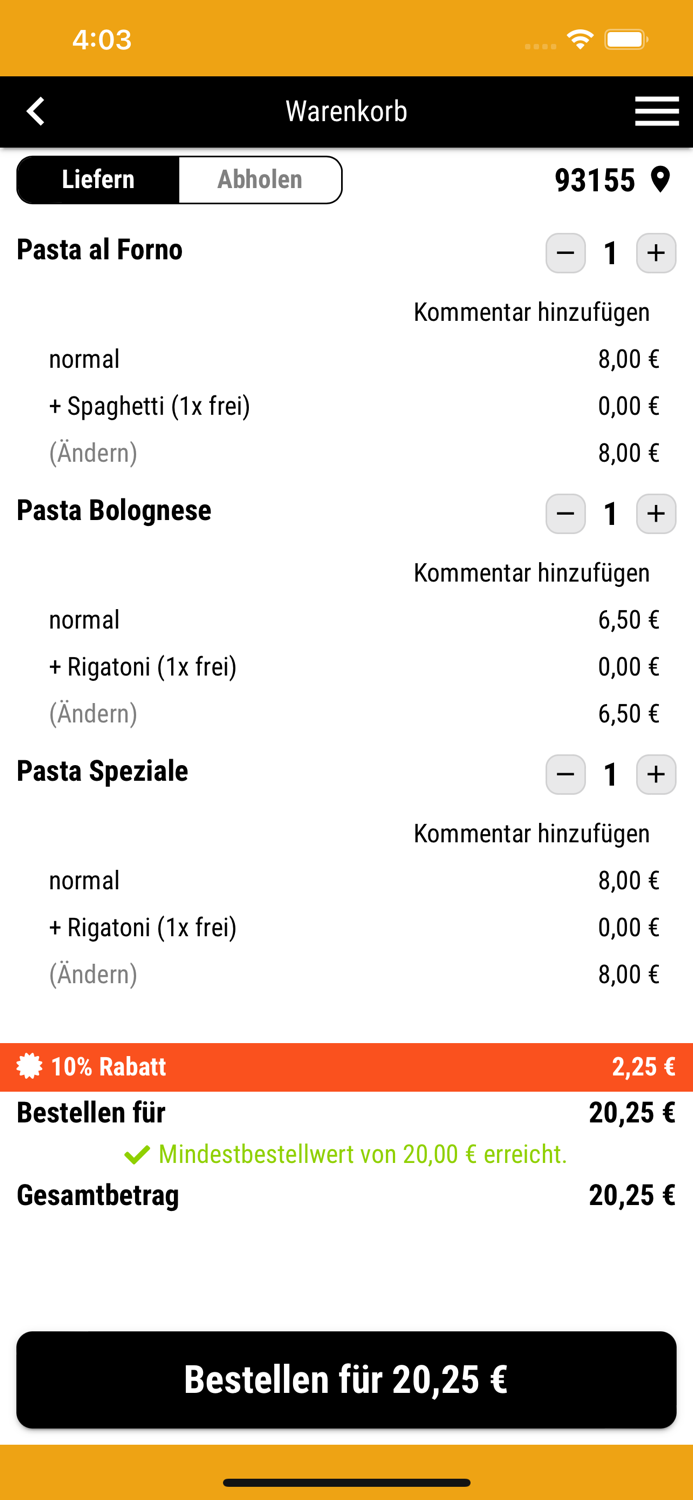Viewport: 693px width, 1500px height.
Task: Increase Pasta Speziale quantity with plus icon
Action: [x=655, y=774]
